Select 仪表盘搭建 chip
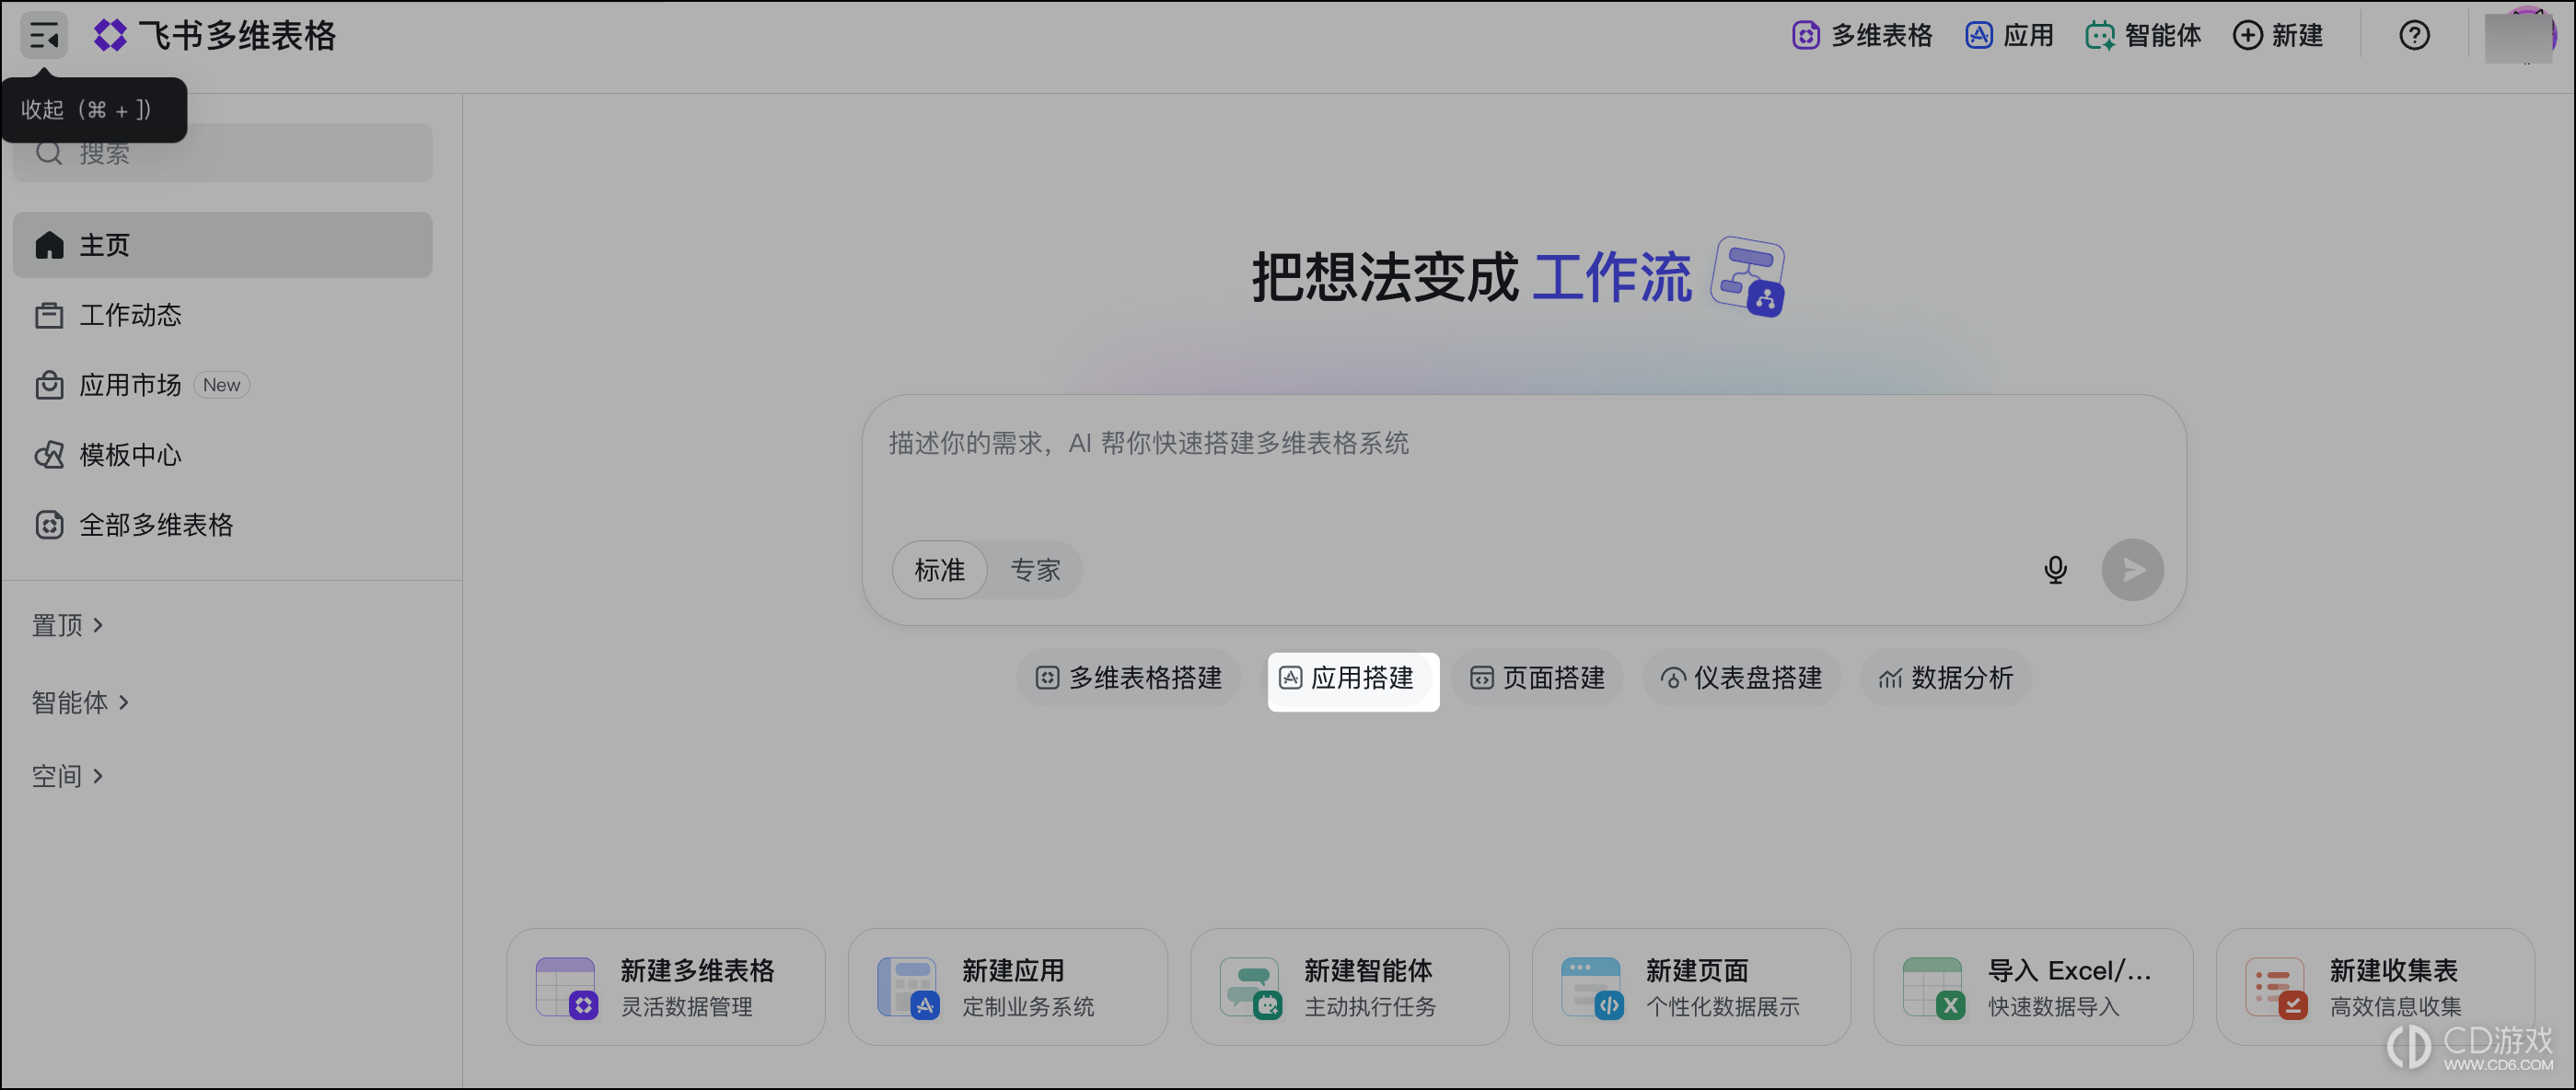The height and width of the screenshot is (1090, 2576). point(1741,678)
